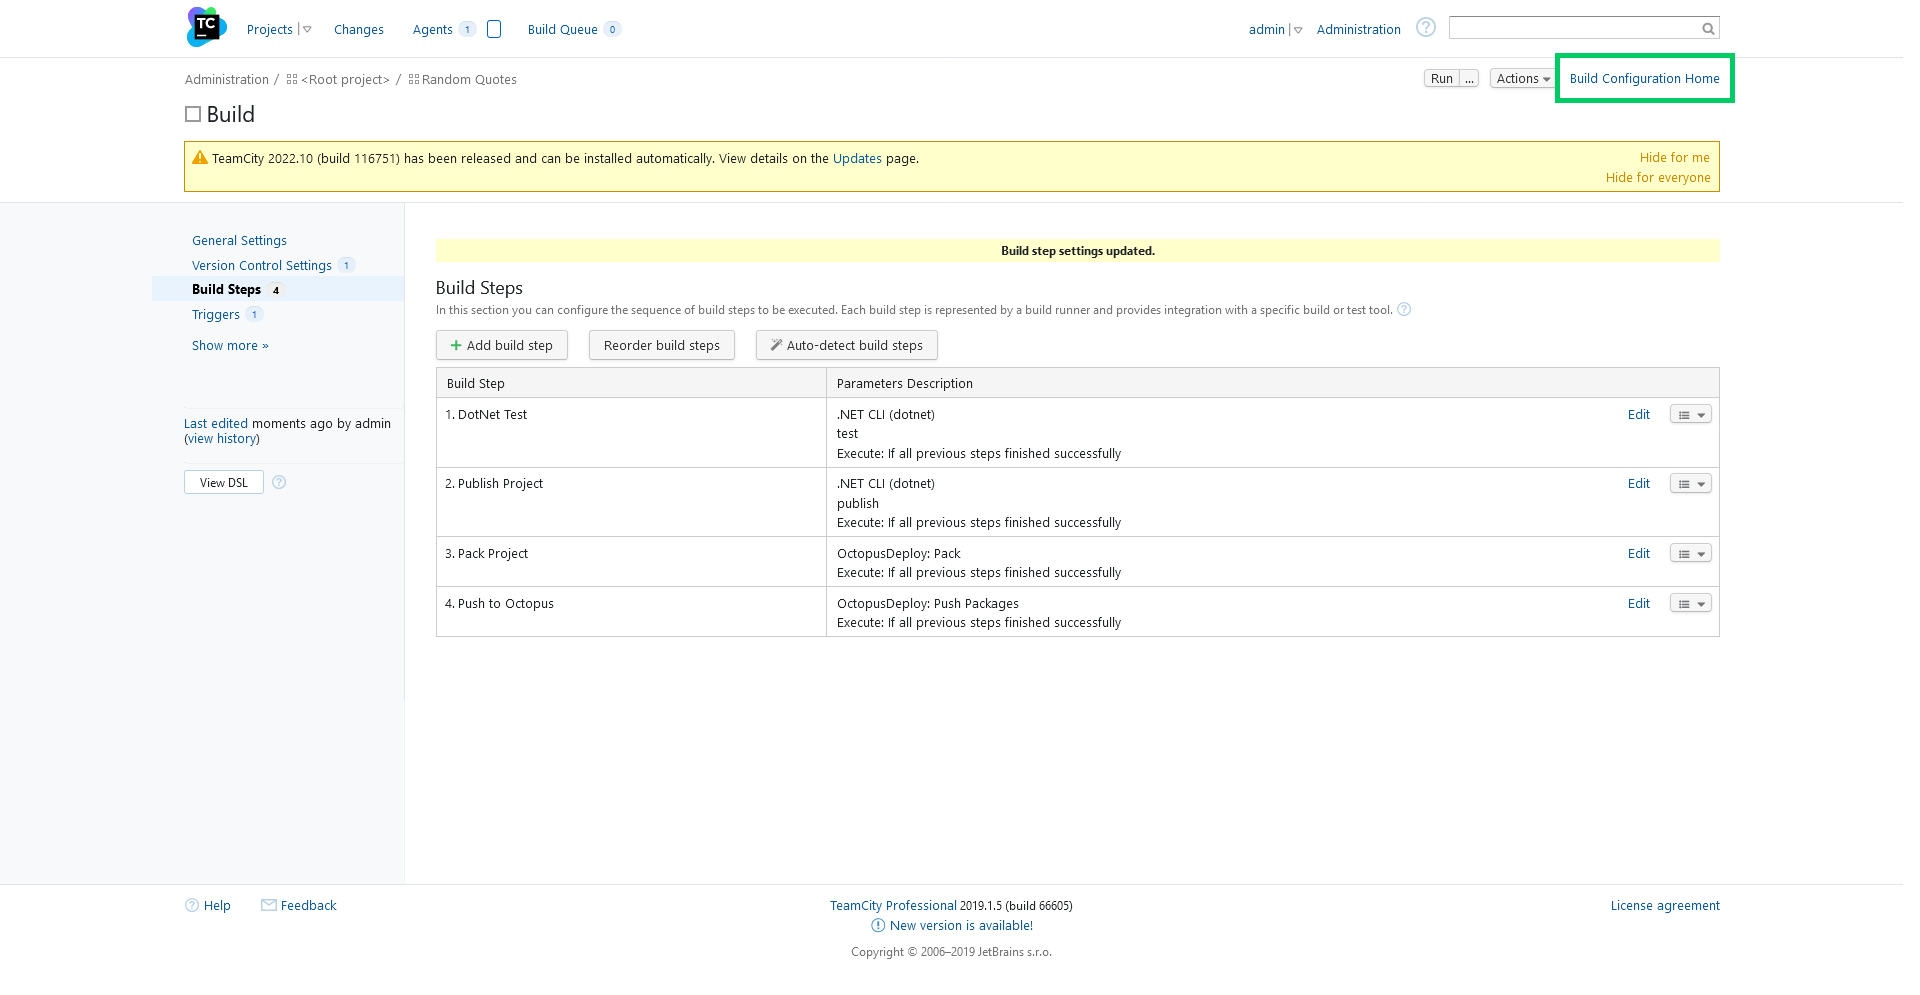
Task: Click Auto-detect build steps button
Action: (846, 346)
